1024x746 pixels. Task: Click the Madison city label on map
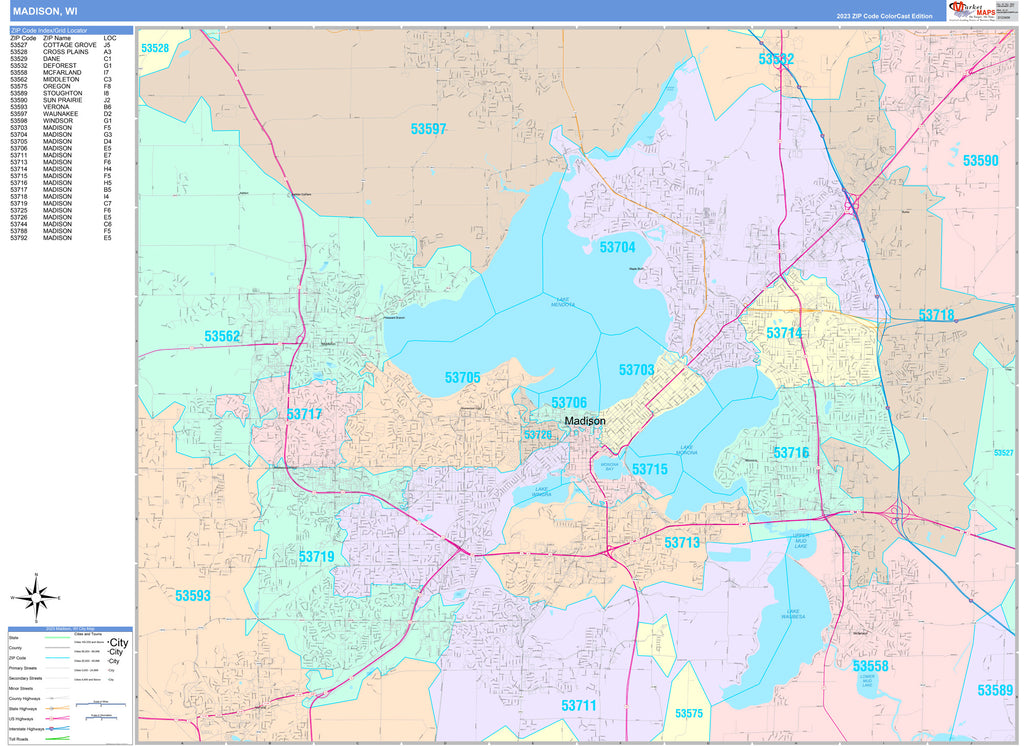point(584,421)
